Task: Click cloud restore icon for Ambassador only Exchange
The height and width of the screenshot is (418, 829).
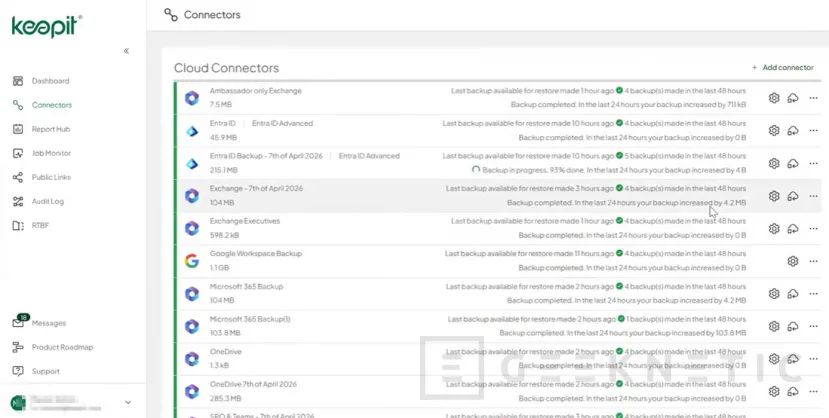Action: tap(793, 98)
